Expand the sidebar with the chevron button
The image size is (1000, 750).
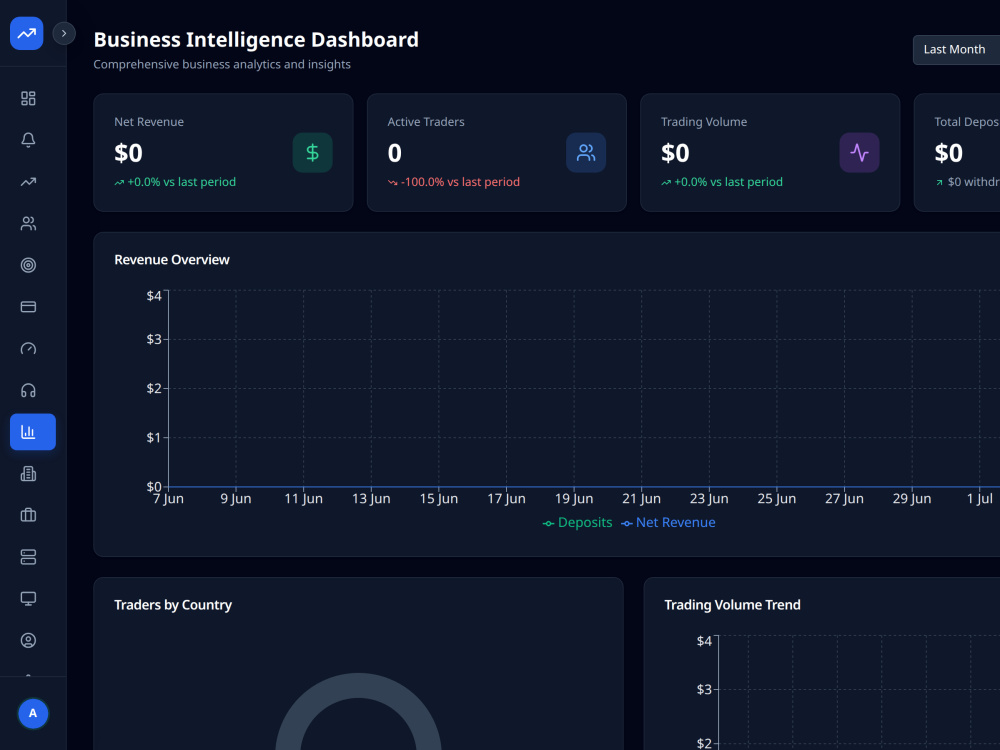[64, 33]
